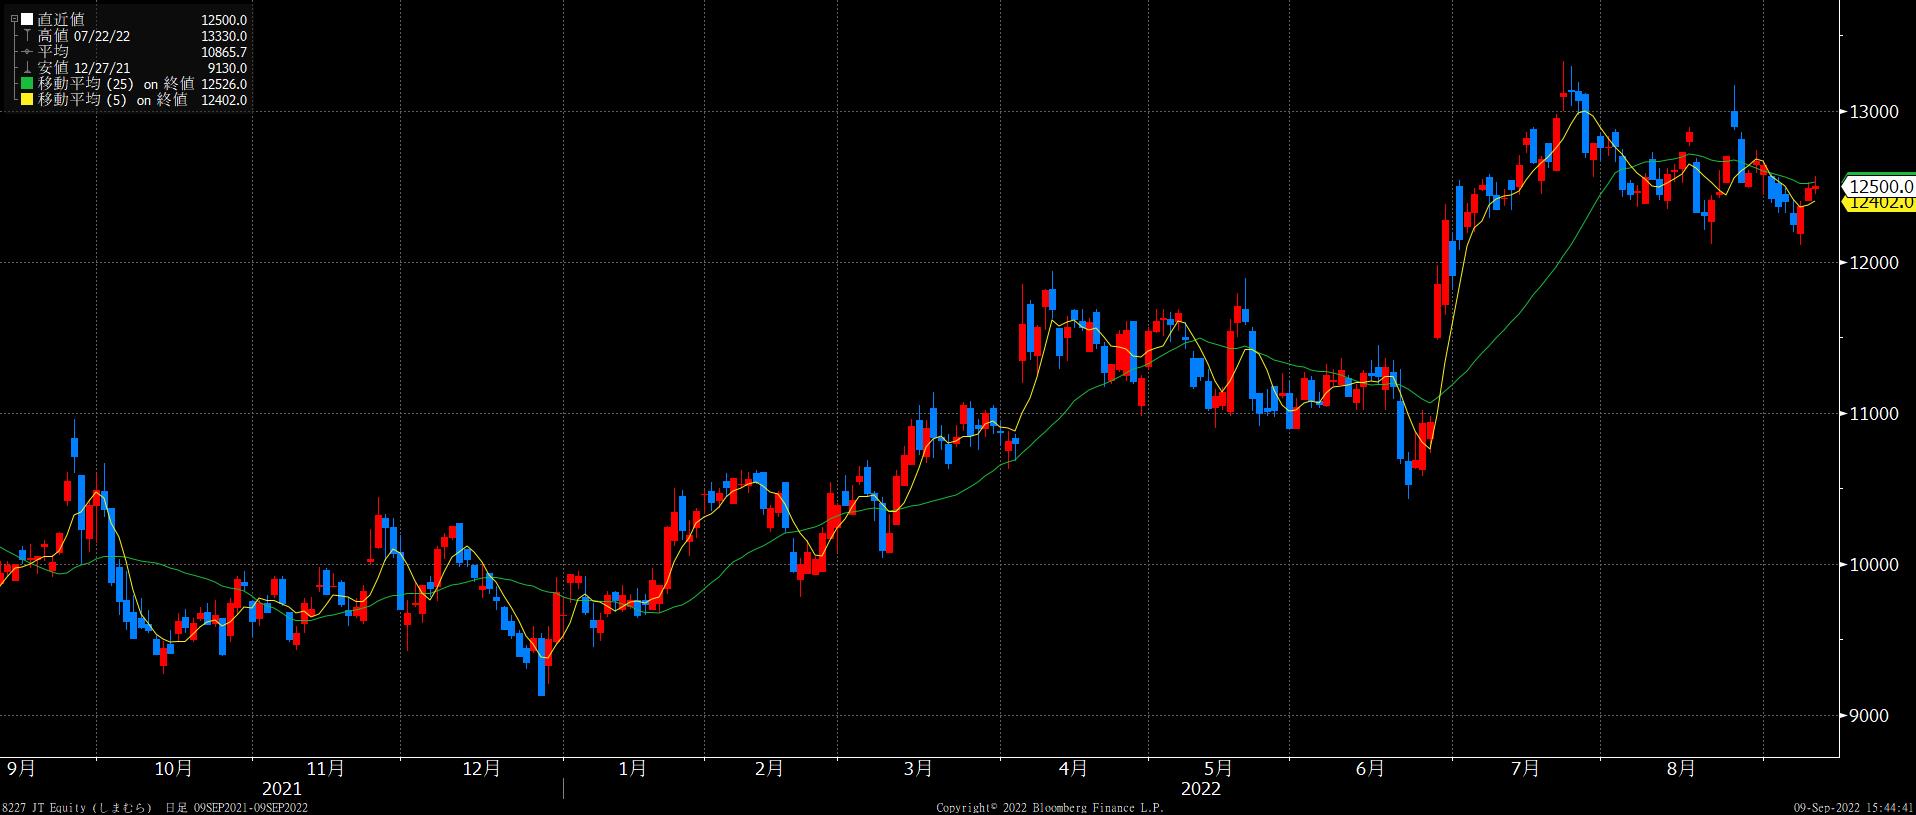Click the 2022 year label on time axis

(1200, 789)
